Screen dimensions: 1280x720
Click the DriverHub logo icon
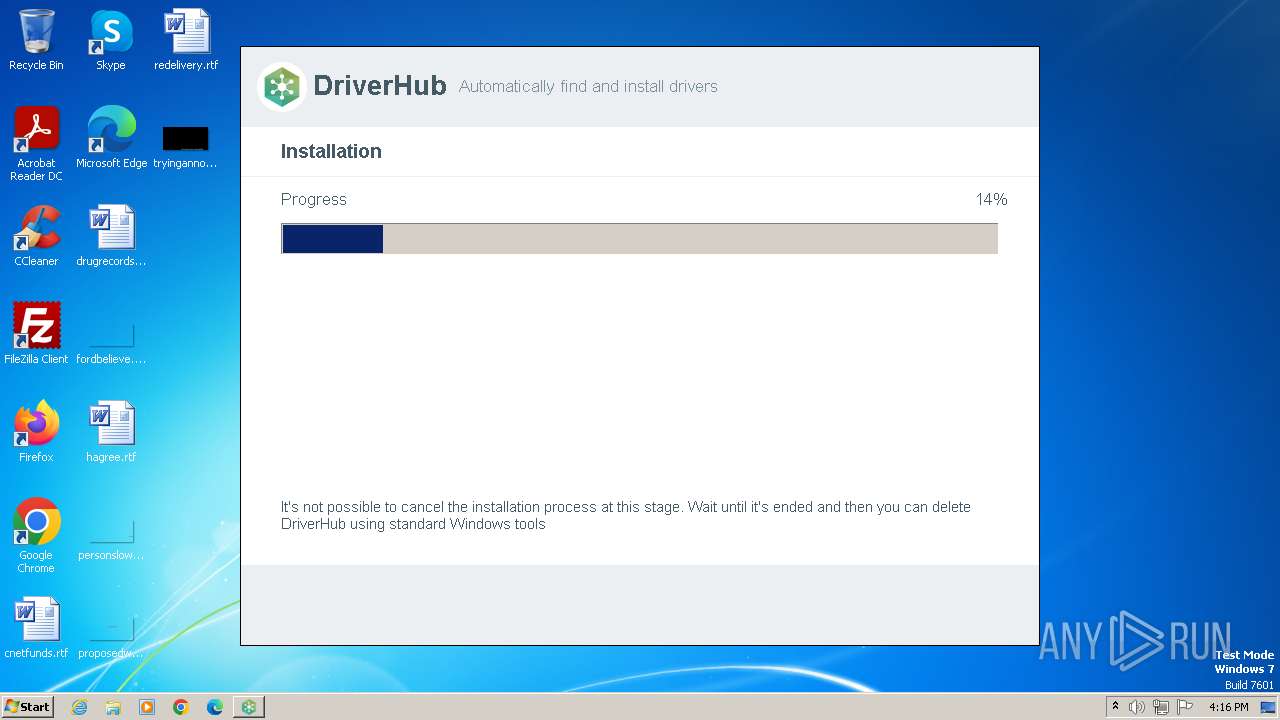click(282, 87)
